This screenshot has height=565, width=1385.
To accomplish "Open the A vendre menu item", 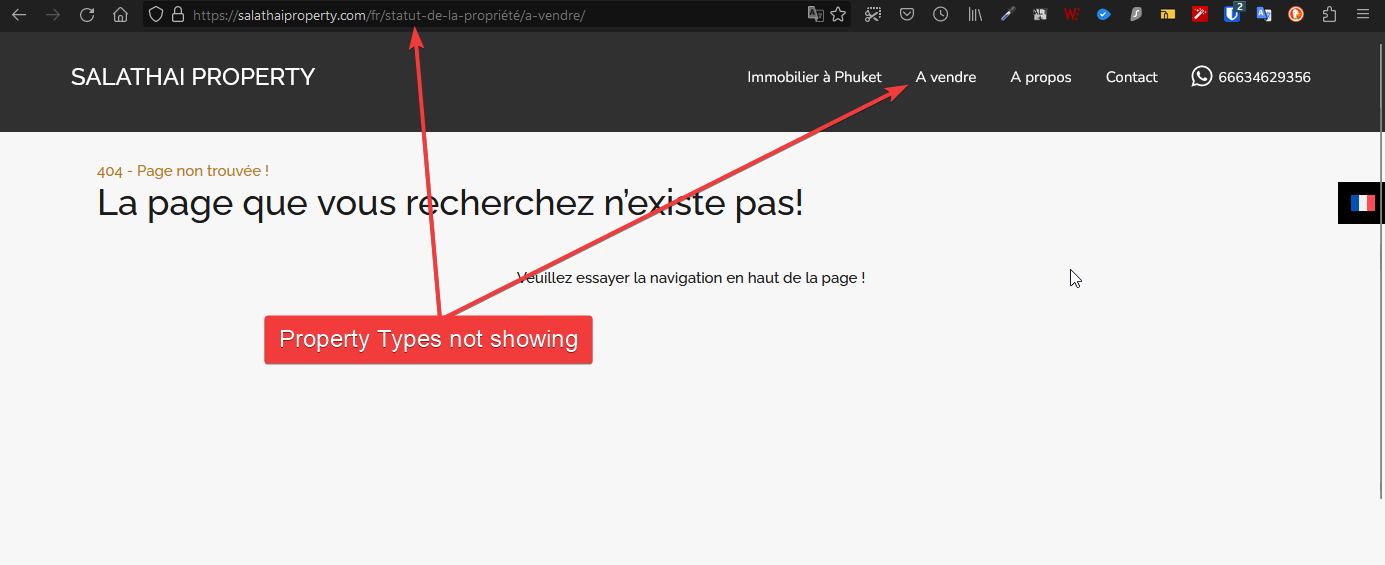I will [x=946, y=77].
